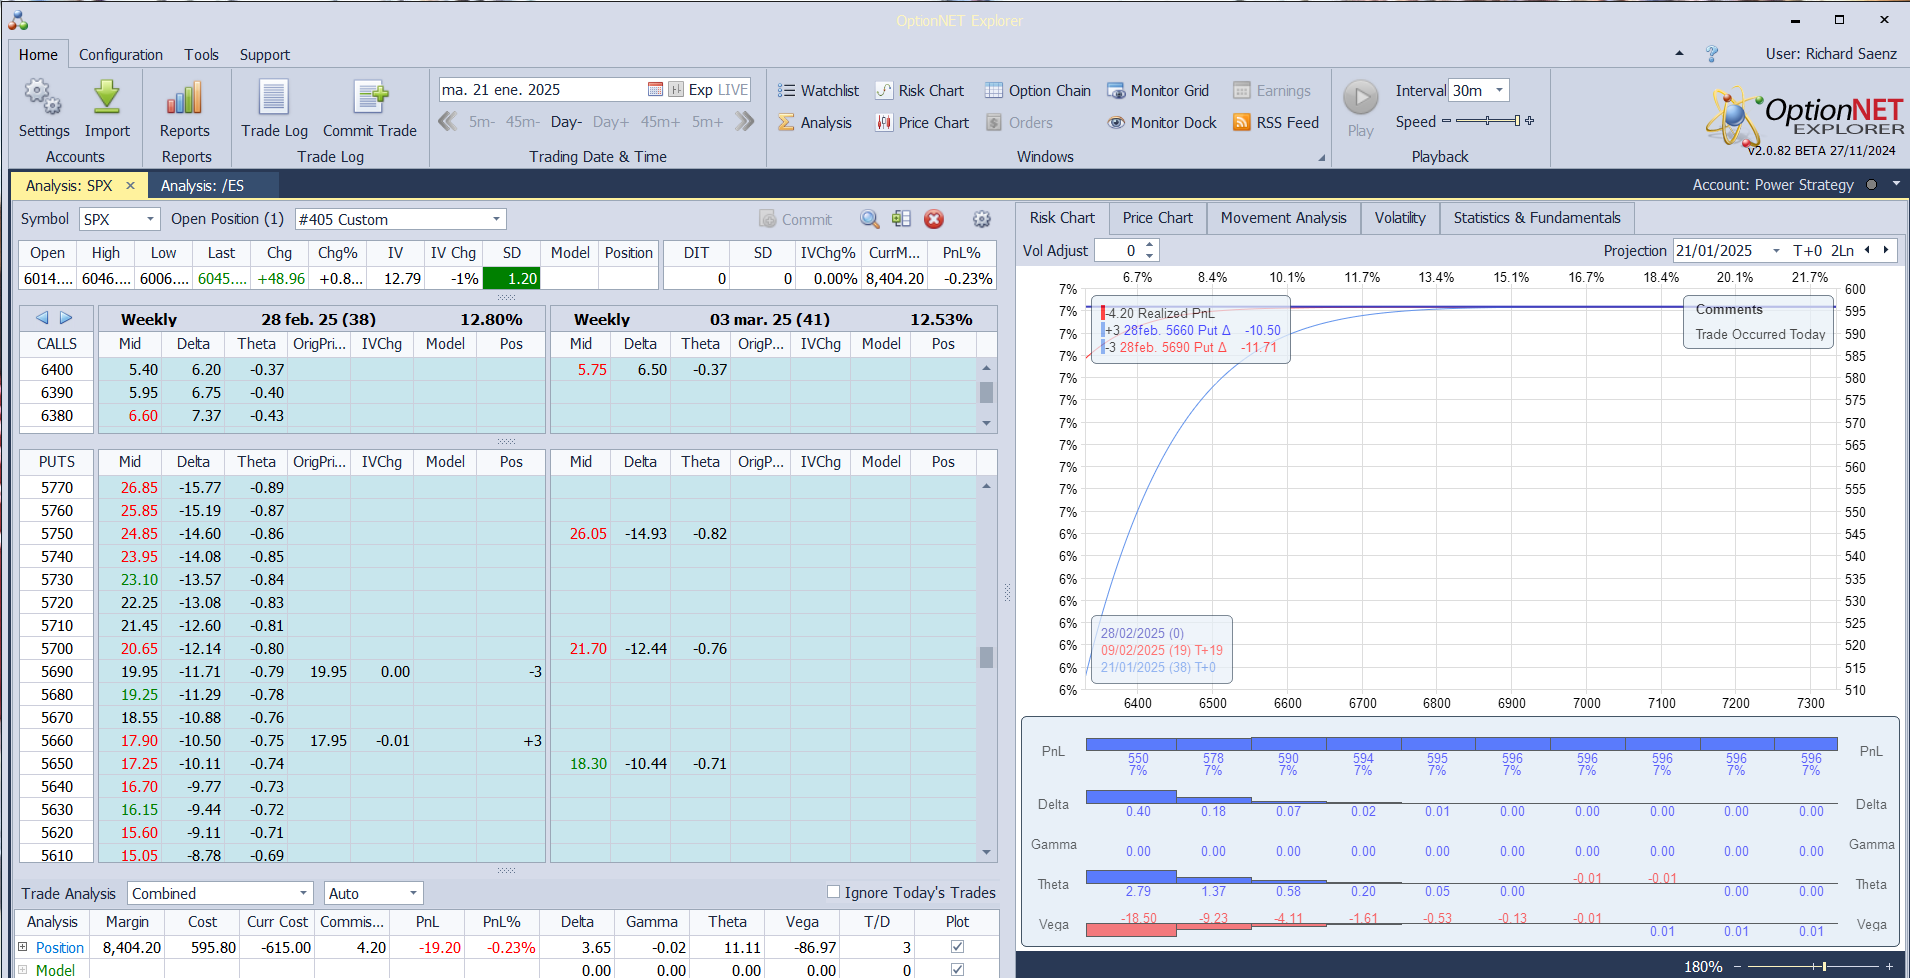Screen dimensions: 1910x978
Task: Toggle Plot checkbox for Model row
Action: pyautogui.click(x=957, y=969)
